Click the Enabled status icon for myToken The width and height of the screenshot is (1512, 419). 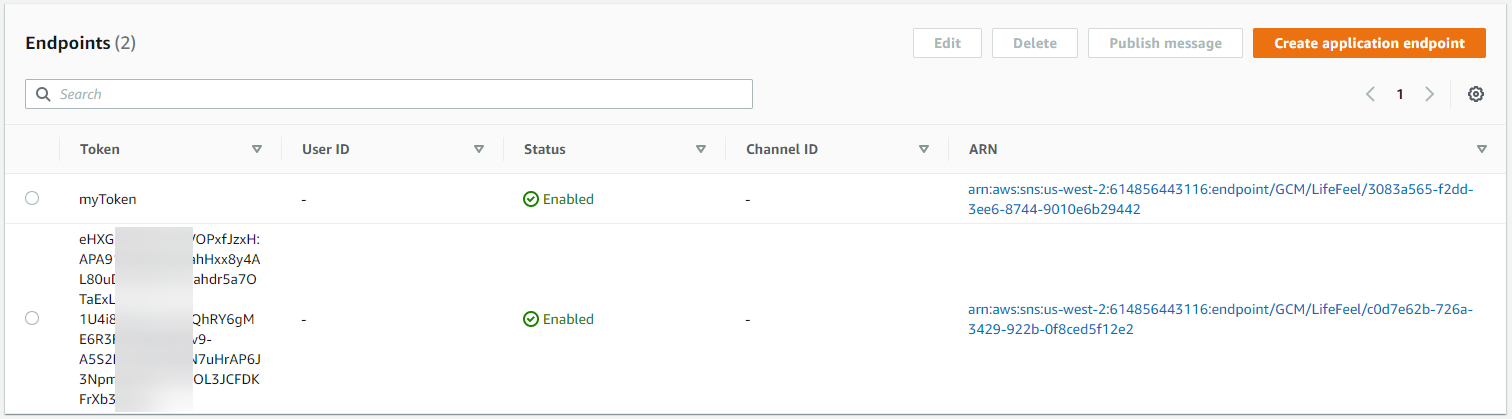click(x=531, y=199)
